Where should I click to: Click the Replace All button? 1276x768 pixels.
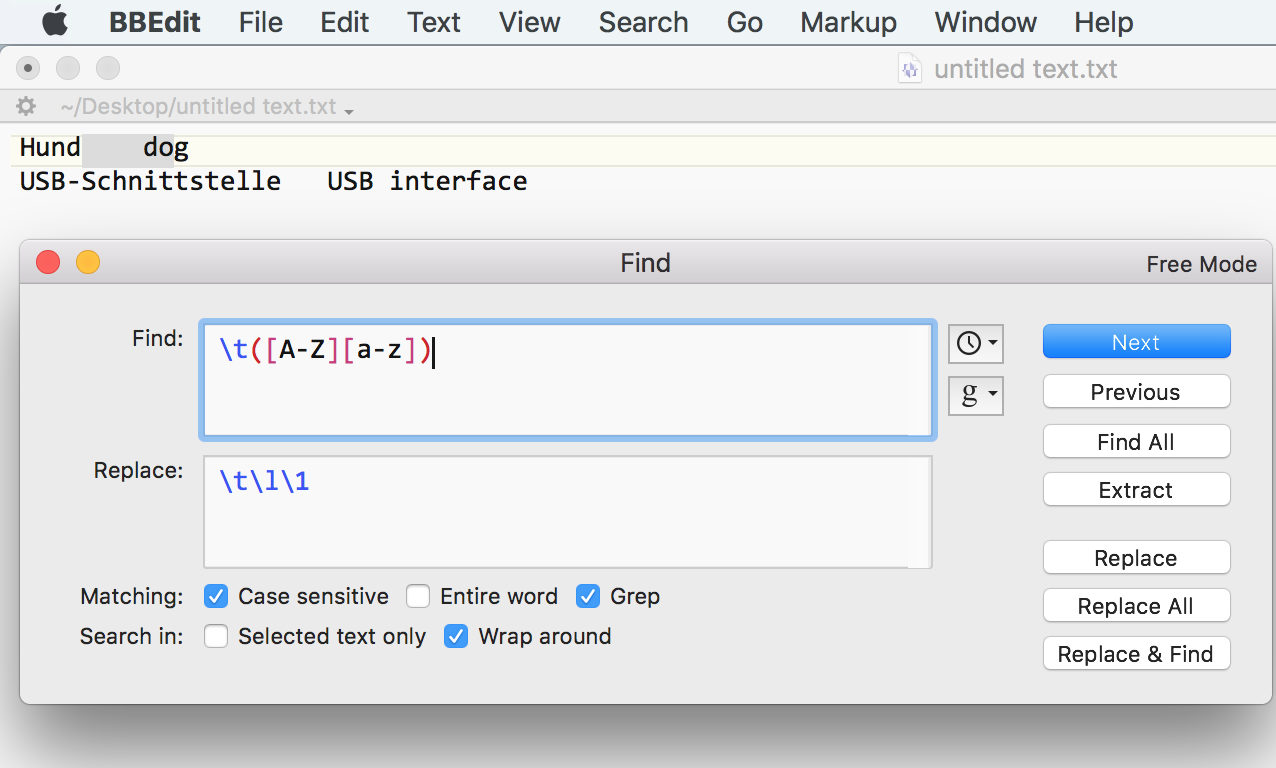tap(1136, 606)
